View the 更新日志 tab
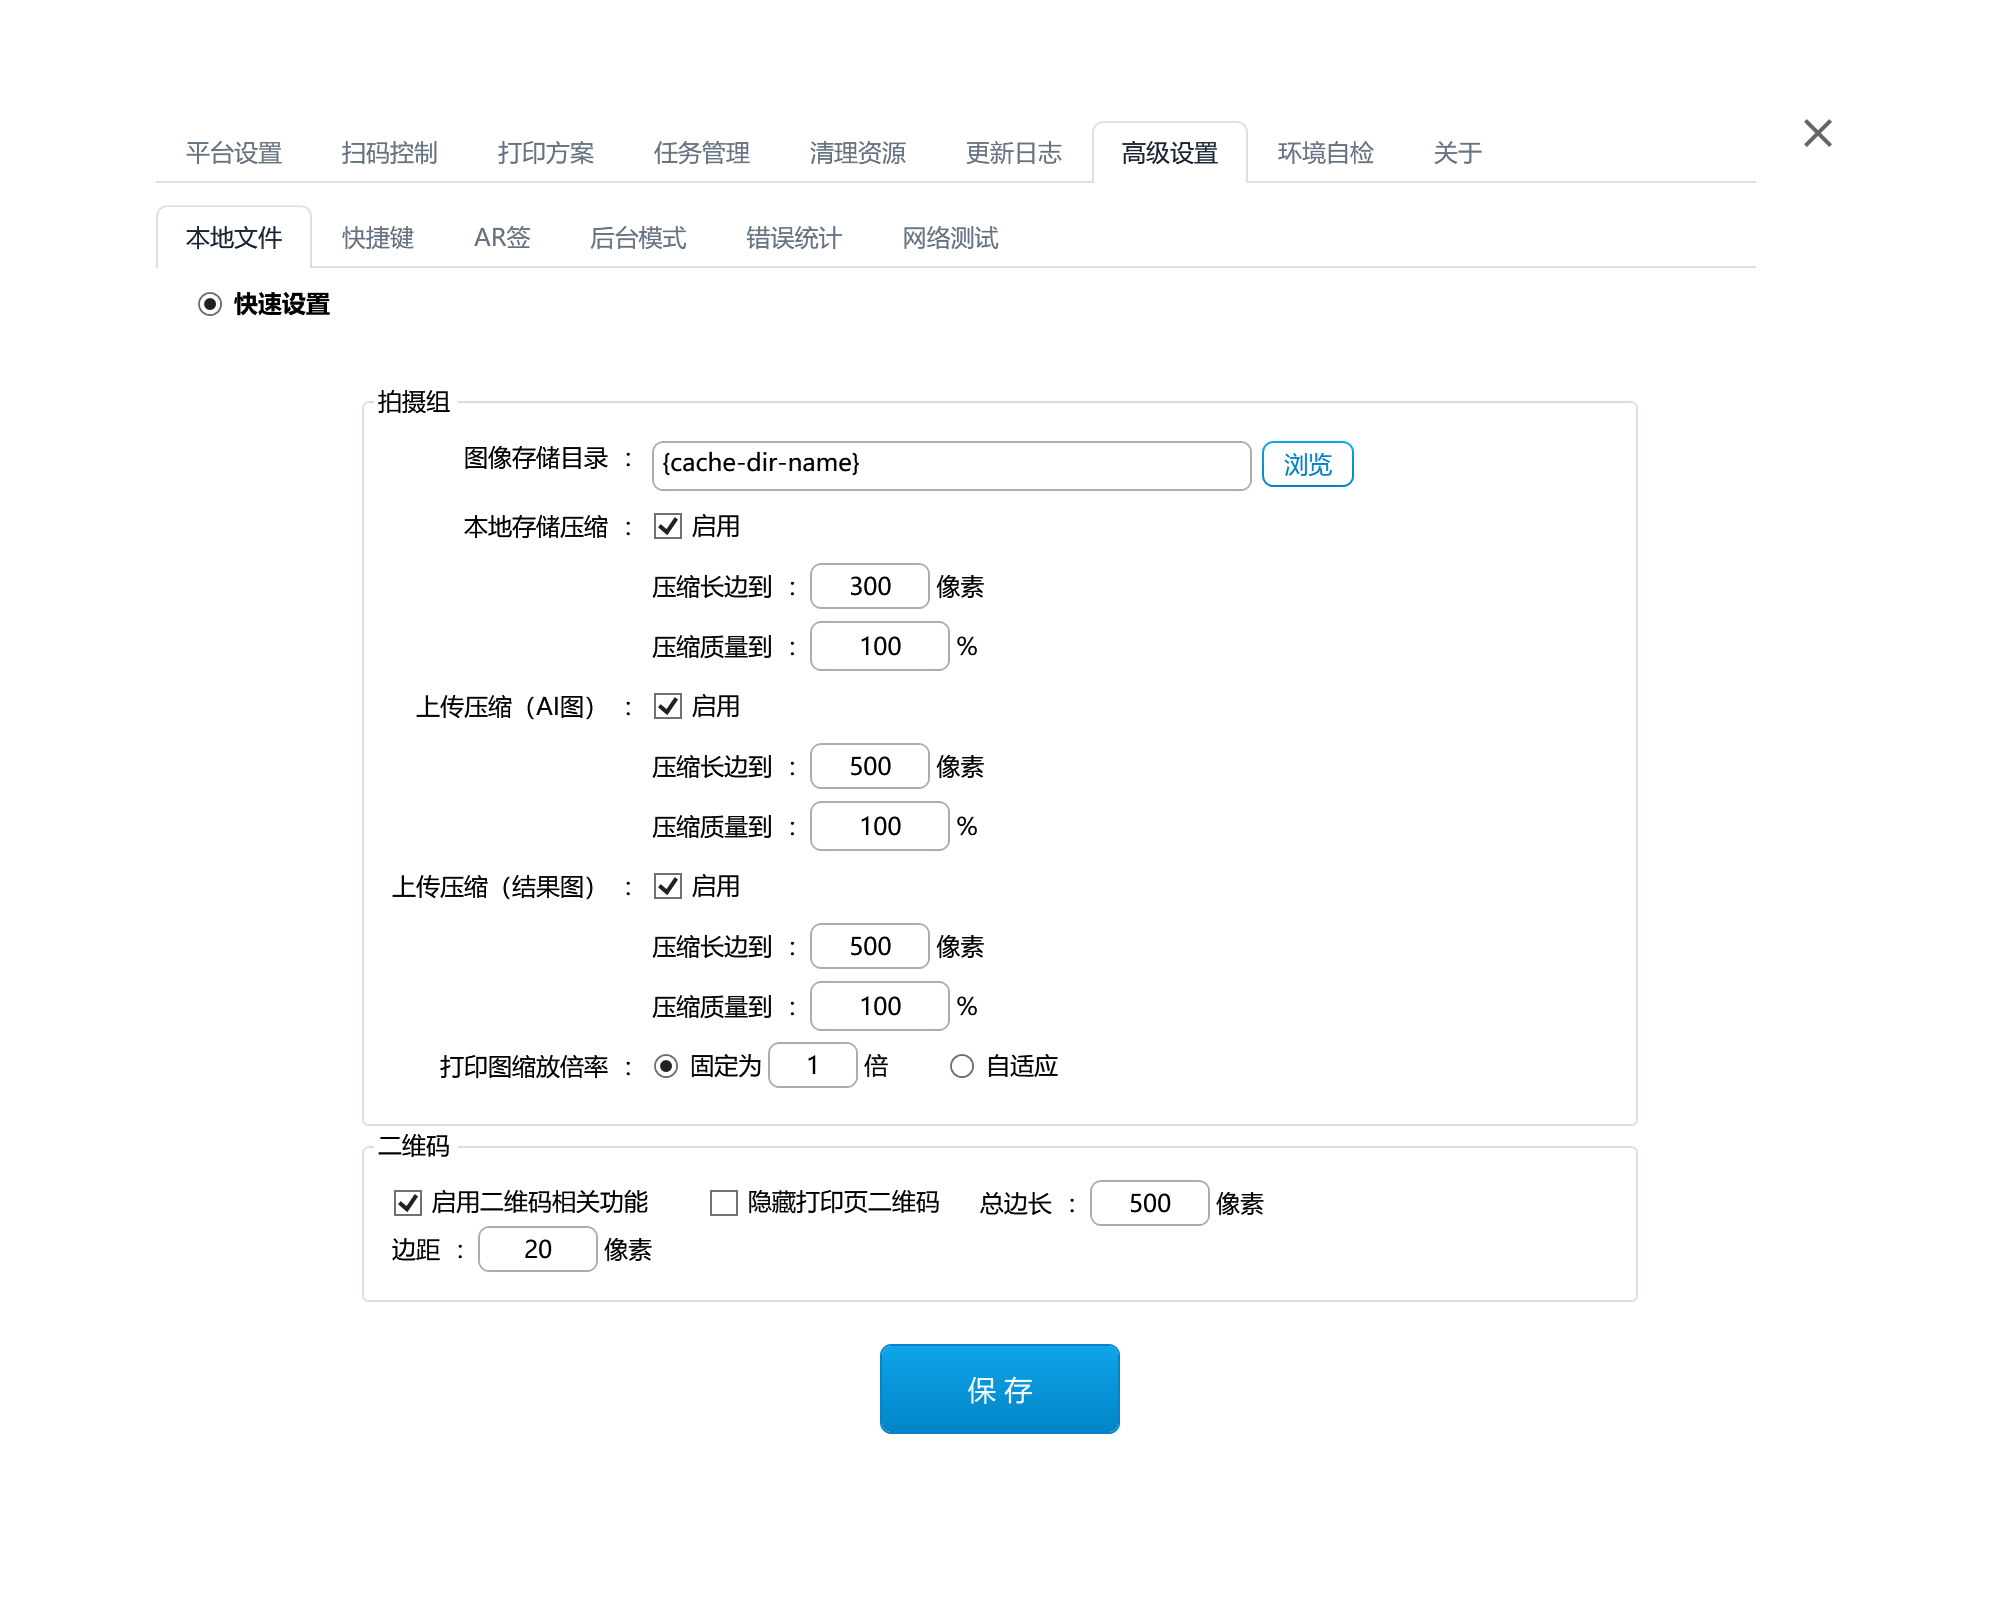2000x1600 pixels. [x=1014, y=153]
